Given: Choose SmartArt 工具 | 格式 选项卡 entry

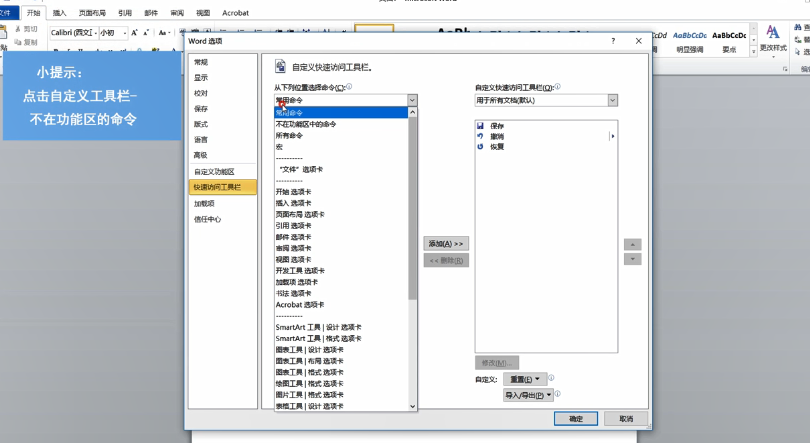Looking at the screenshot, I should pyautogui.click(x=318, y=338).
